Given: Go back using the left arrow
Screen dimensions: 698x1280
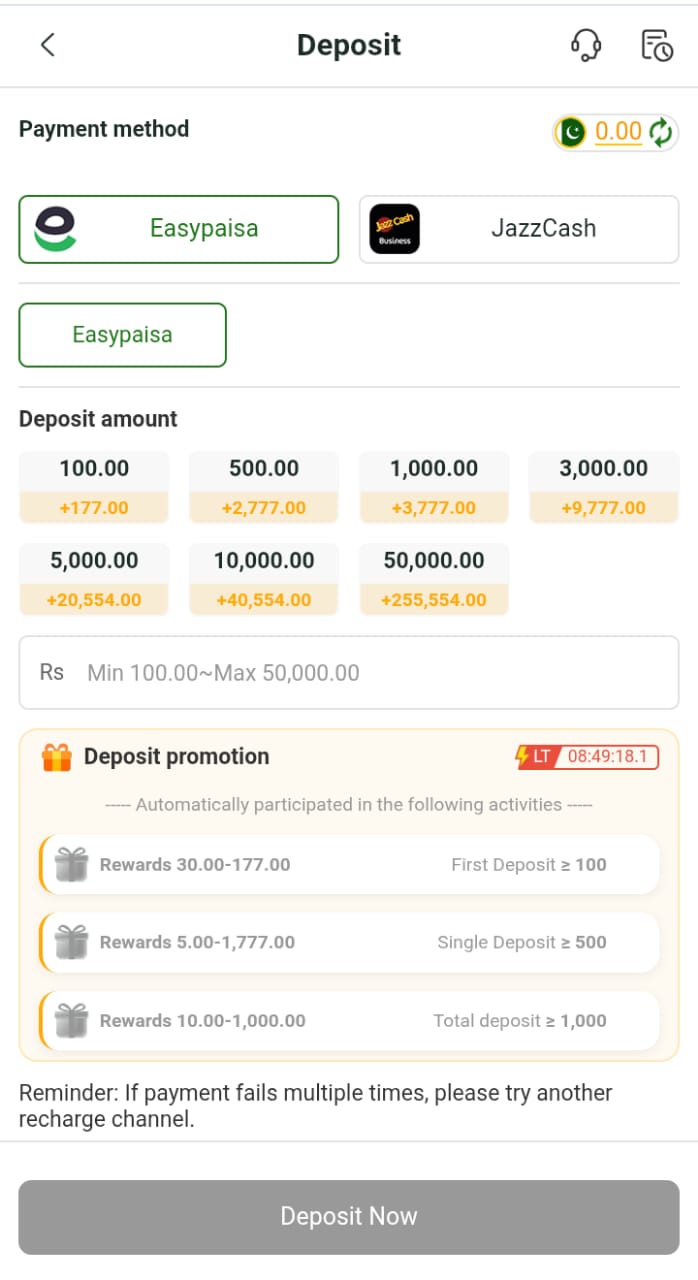Looking at the screenshot, I should (x=47, y=45).
